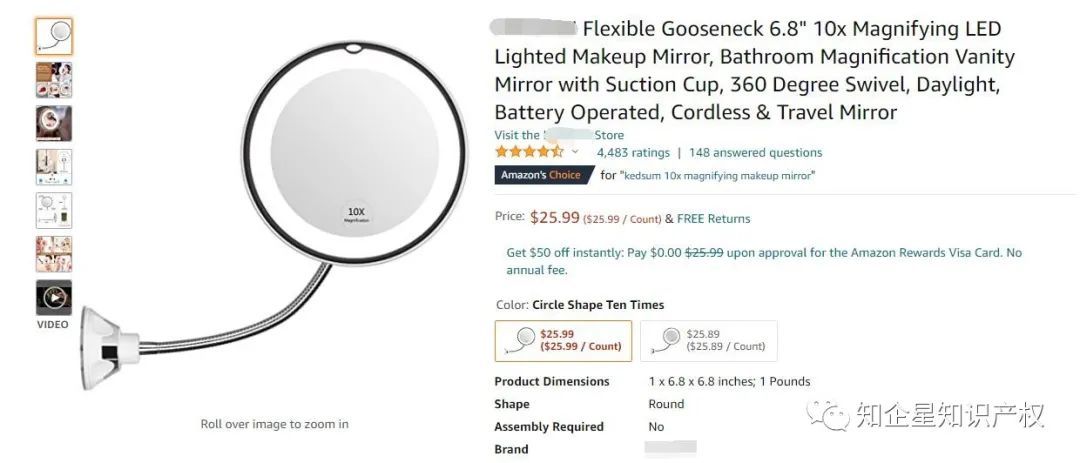Select the second thumbnail in image gallery

click(53, 80)
